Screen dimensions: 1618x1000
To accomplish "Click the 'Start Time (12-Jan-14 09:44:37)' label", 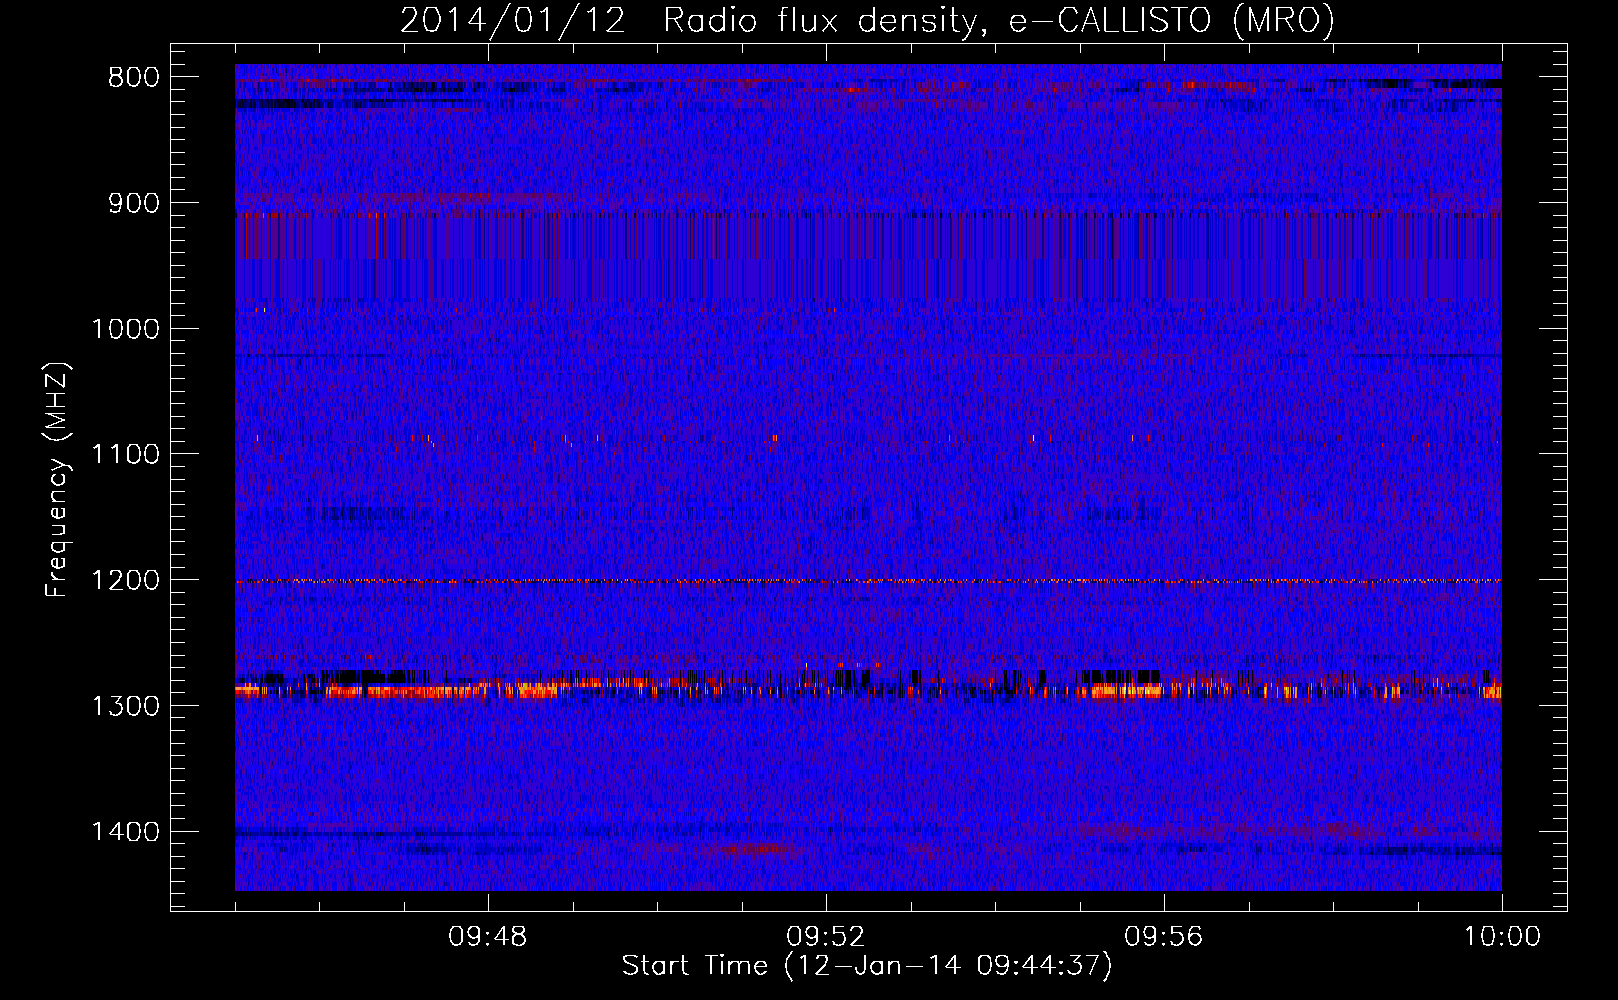I will pyautogui.click(x=867, y=966).
